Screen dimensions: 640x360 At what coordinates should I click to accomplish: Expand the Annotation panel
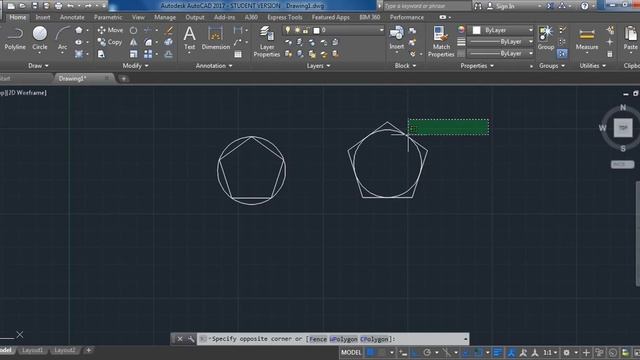(214, 65)
